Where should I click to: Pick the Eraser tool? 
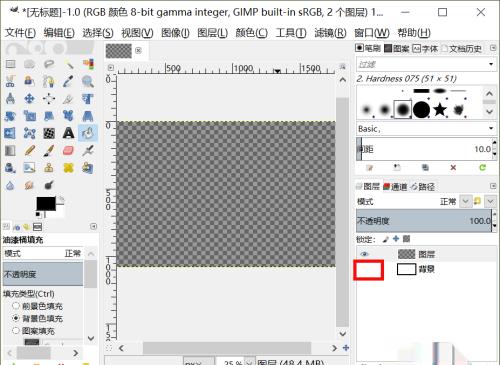(68, 150)
